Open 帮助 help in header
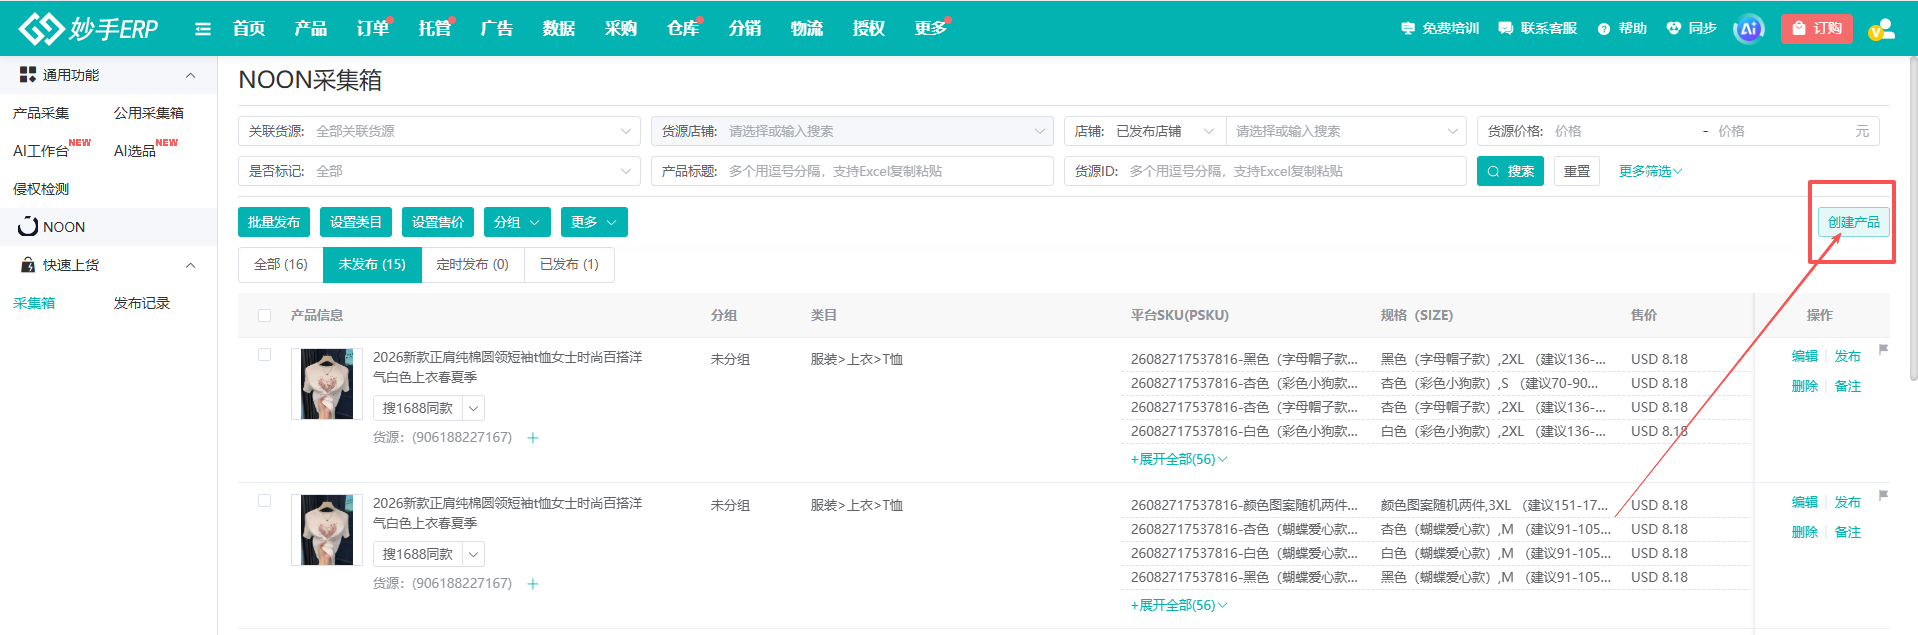Screen dimensions: 1918x635 [x=1622, y=29]
